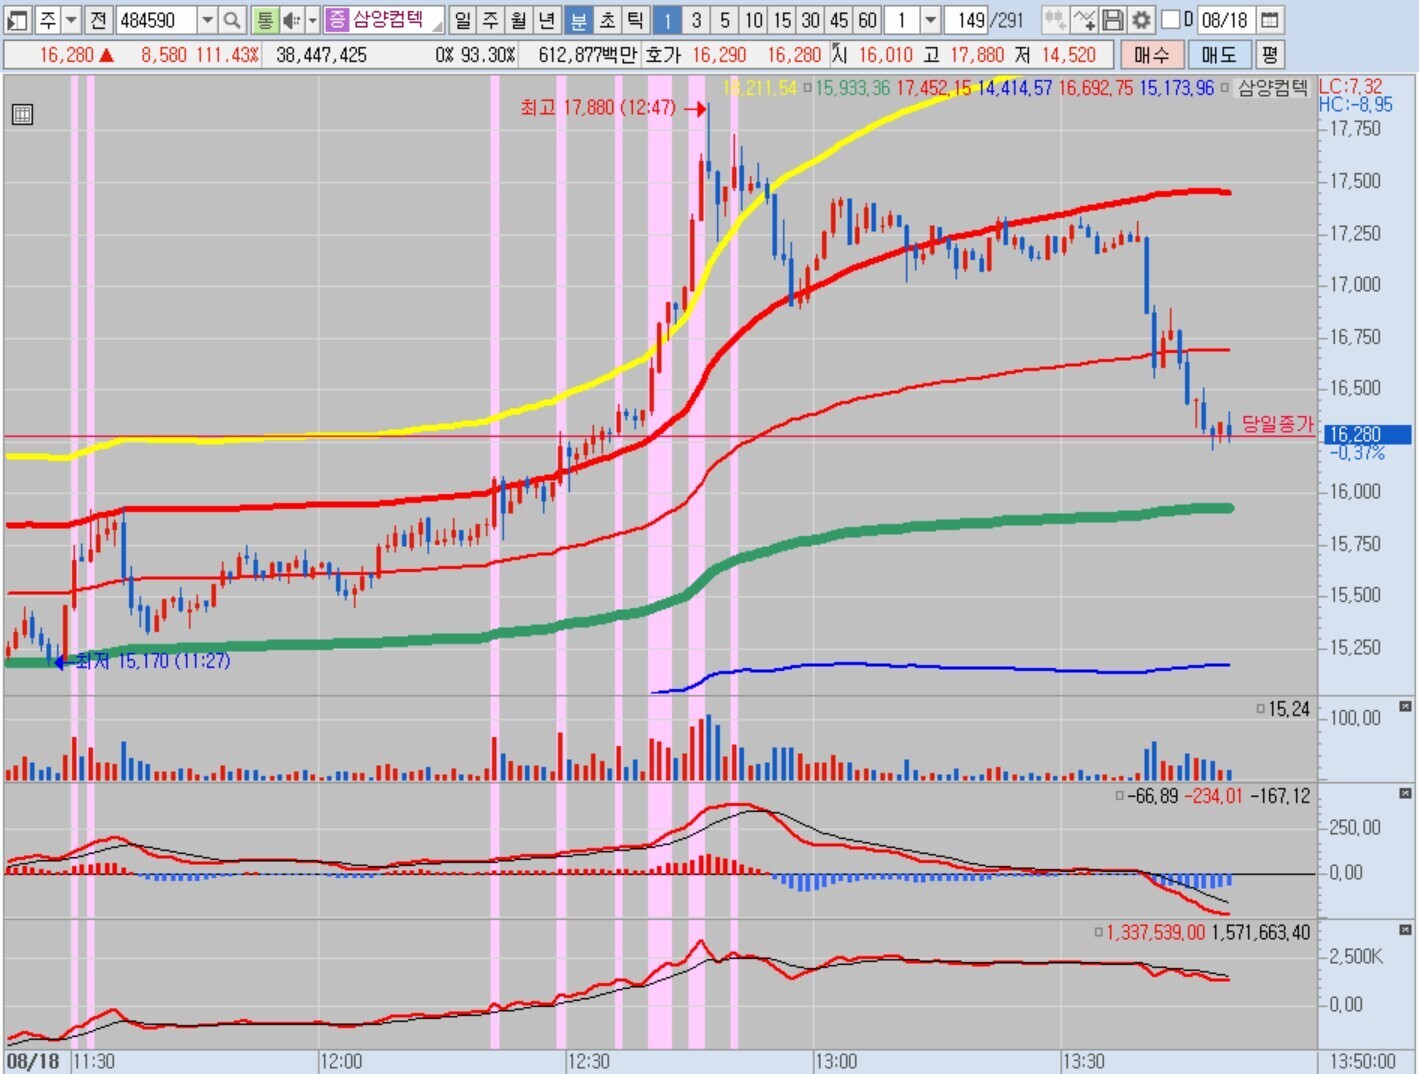Click the 호가 quote label
The width and height of the screenshot is (1419, 1074).
point(663,55)
